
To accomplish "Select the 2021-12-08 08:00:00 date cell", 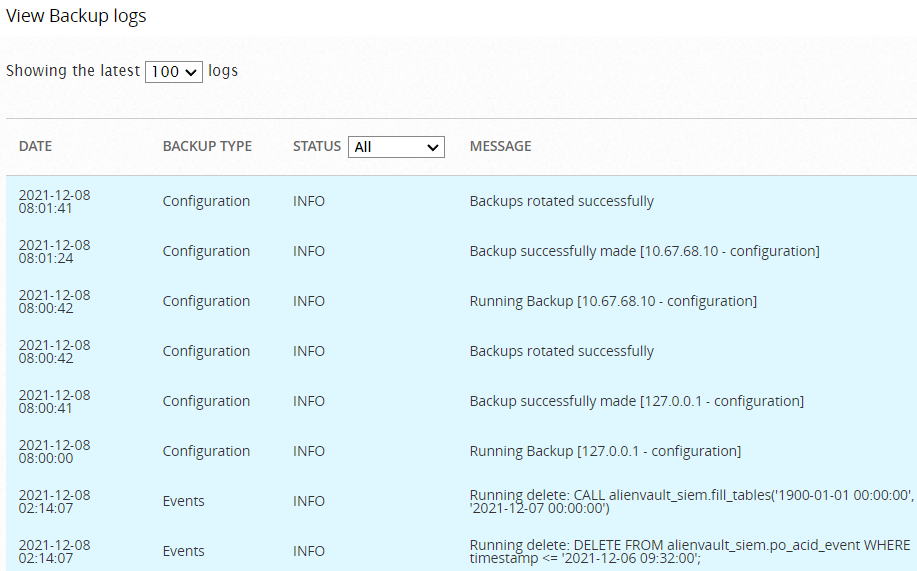I will 54,451.
